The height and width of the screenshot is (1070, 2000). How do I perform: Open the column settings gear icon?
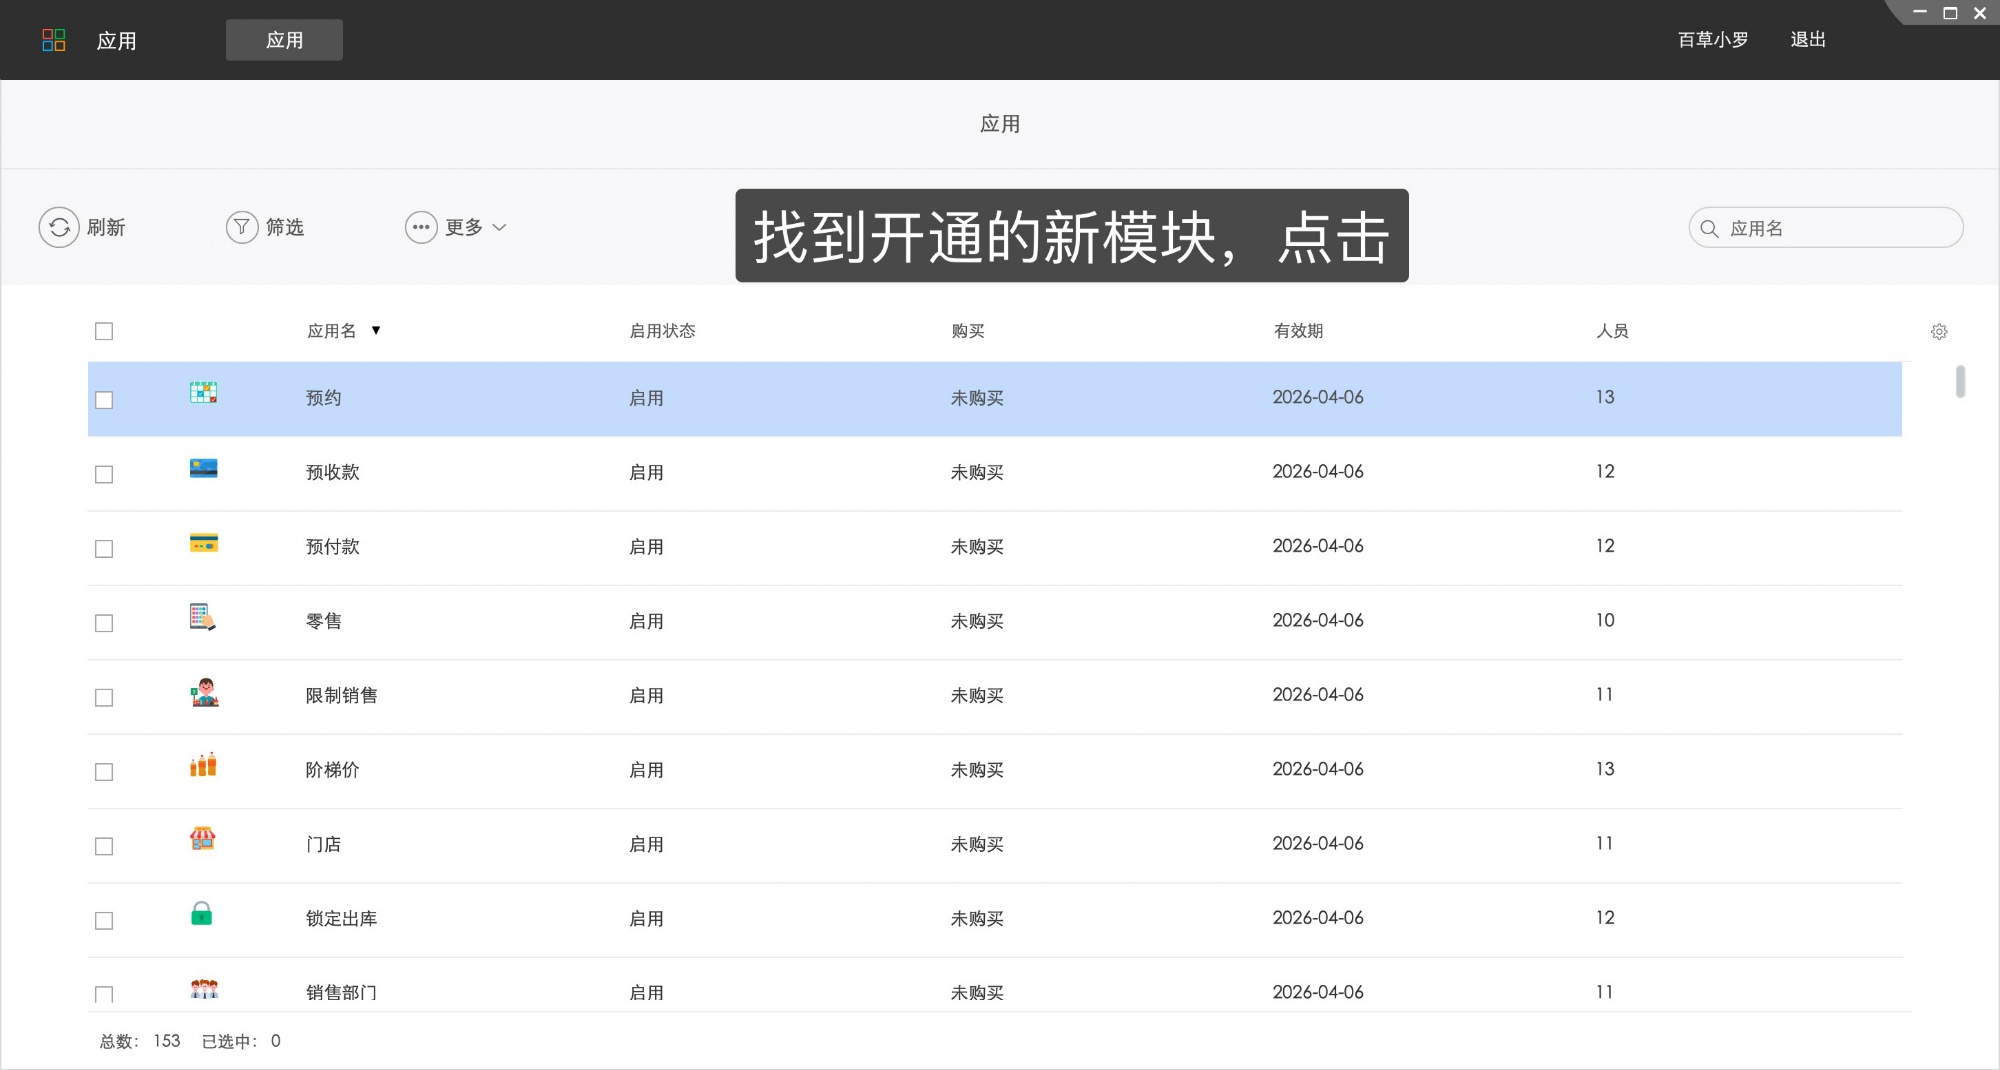(x=1940, y=331)
